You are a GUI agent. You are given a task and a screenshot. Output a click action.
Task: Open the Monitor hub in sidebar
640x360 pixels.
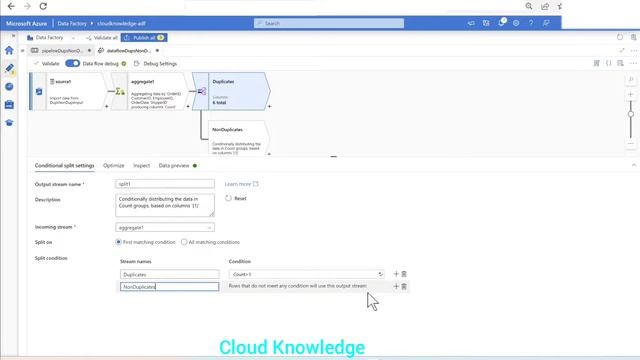pos(9,87)
